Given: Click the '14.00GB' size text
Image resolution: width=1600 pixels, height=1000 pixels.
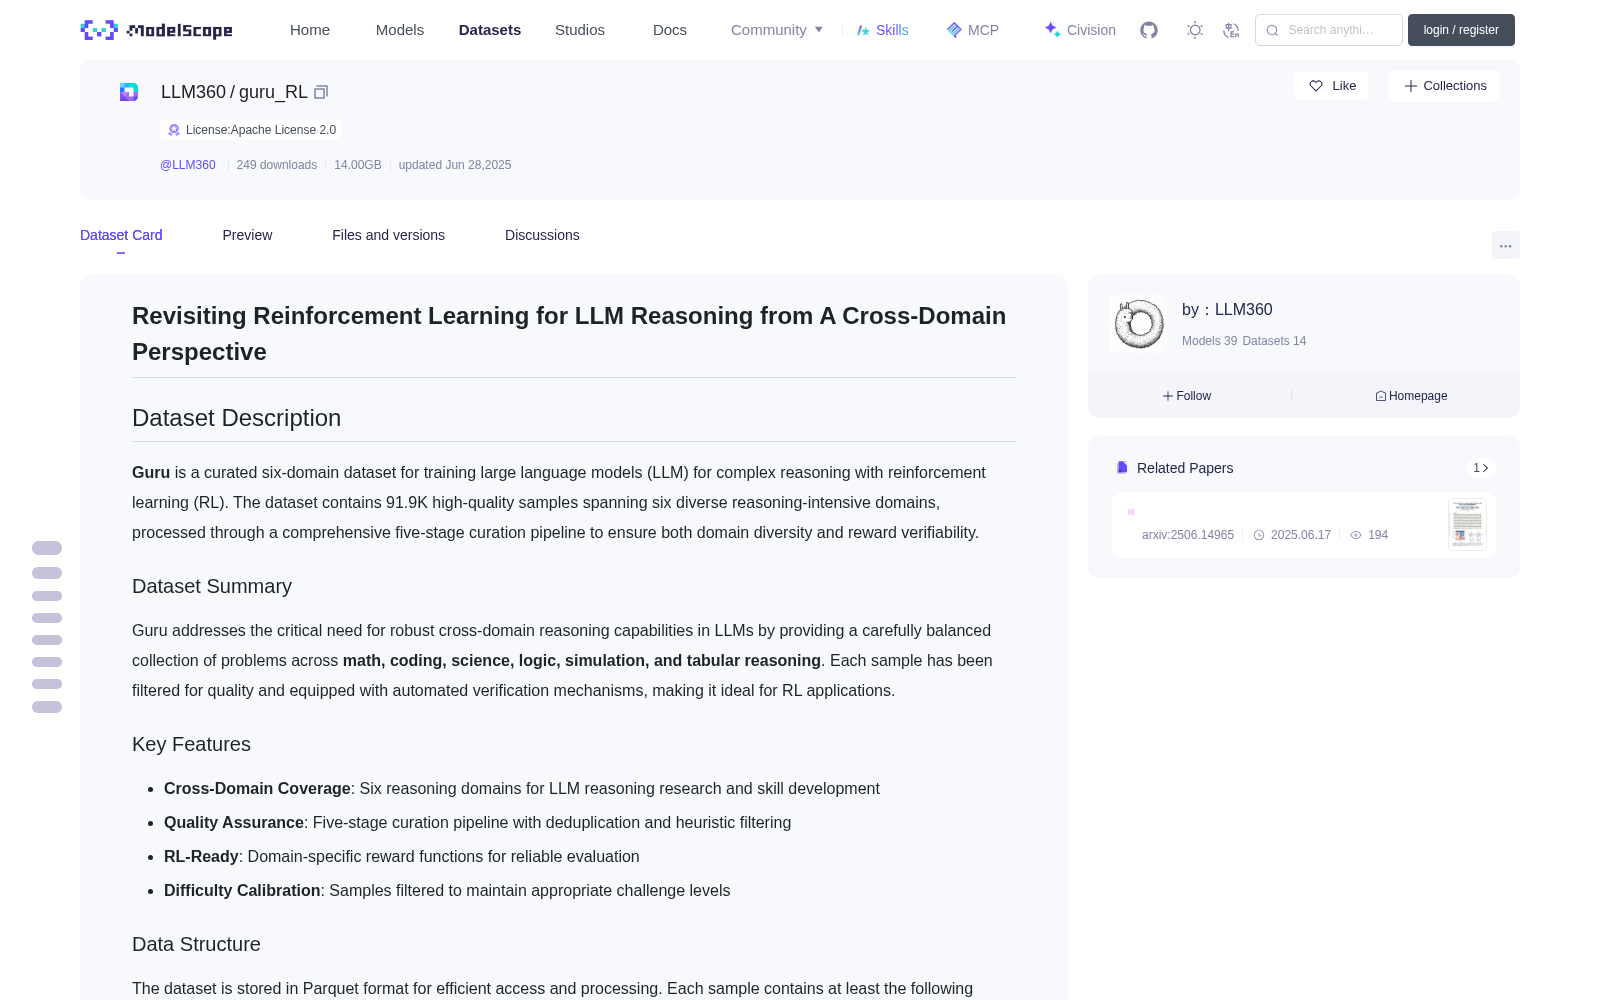Looking at the screenshot, I should coord(358,165).
